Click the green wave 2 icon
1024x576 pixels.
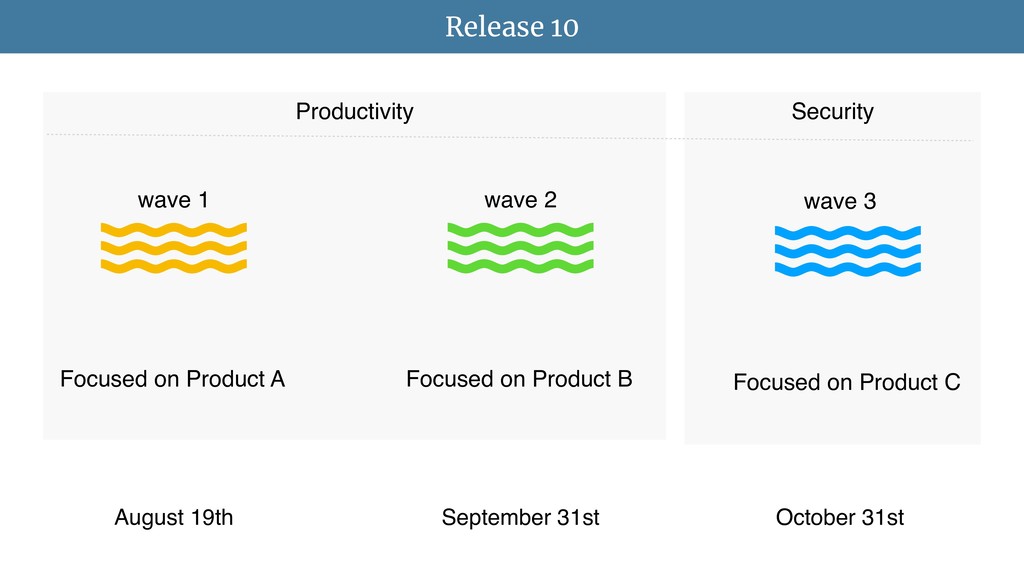tap(520, 248)
